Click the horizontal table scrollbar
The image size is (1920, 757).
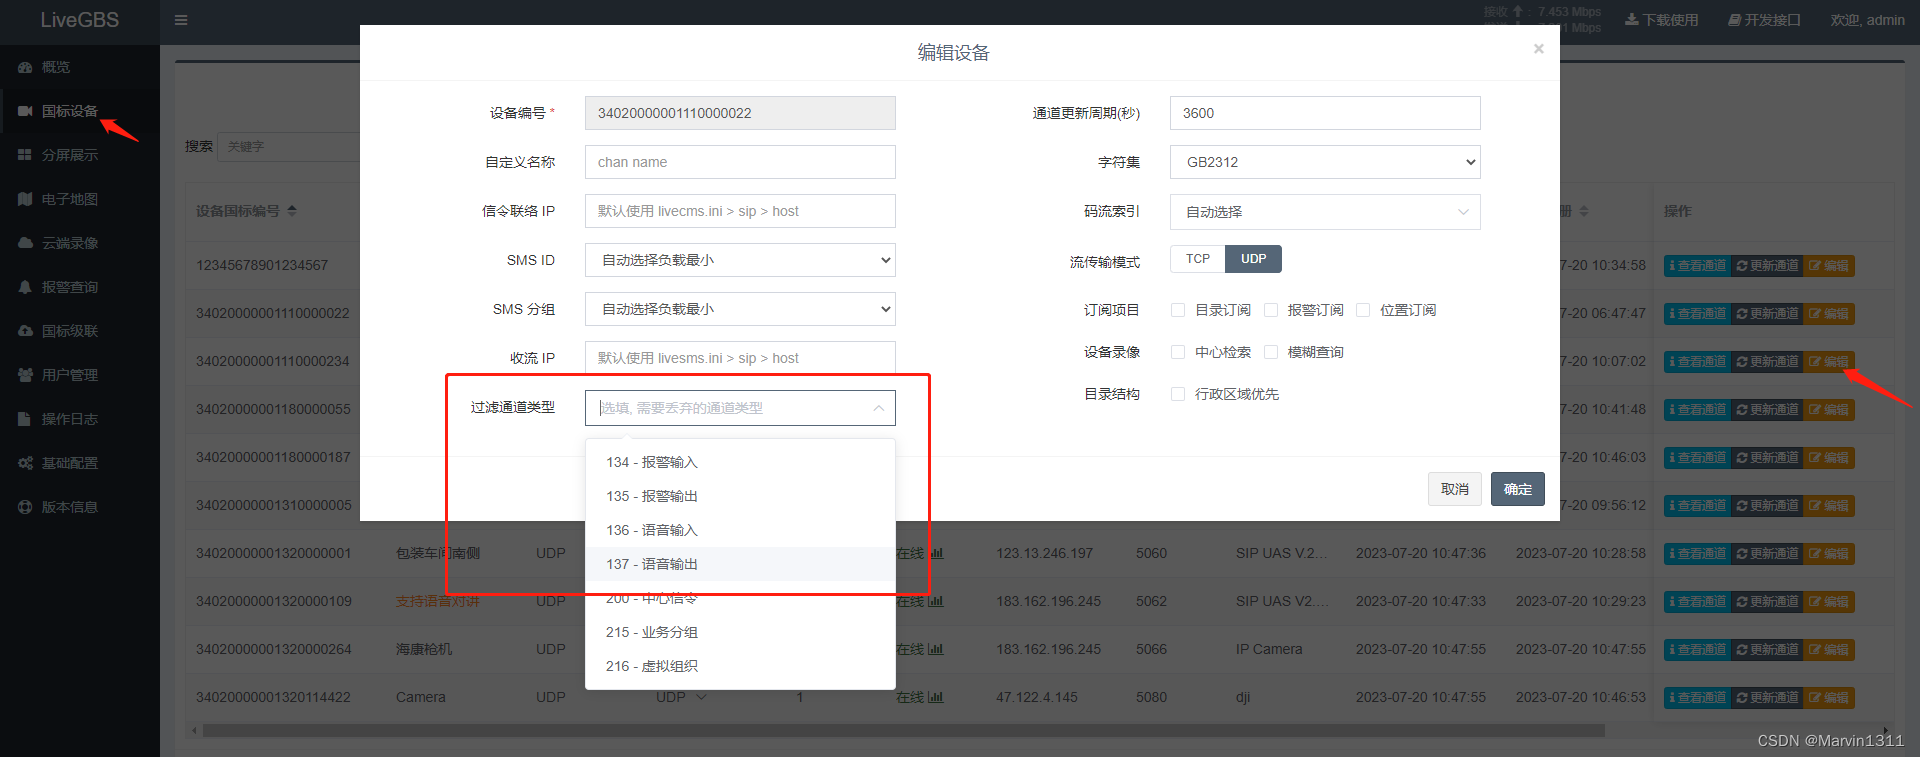pos(903,731)
